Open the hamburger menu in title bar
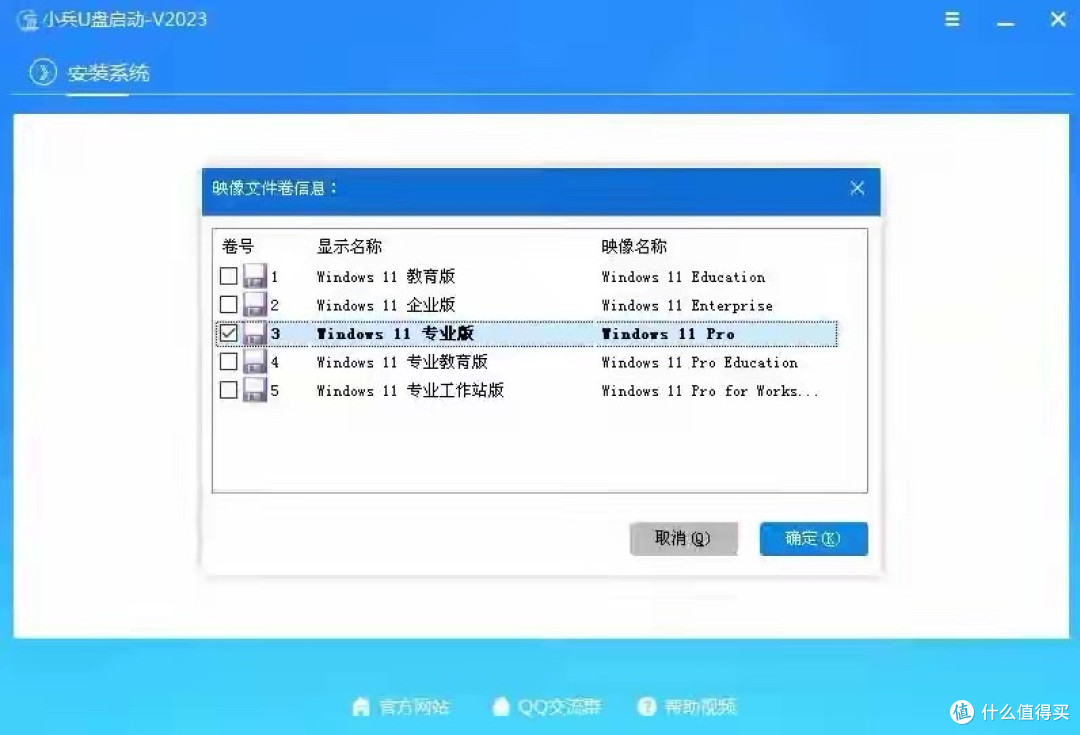The height and width of the screenshot is (735, 1080). point(952,19)
